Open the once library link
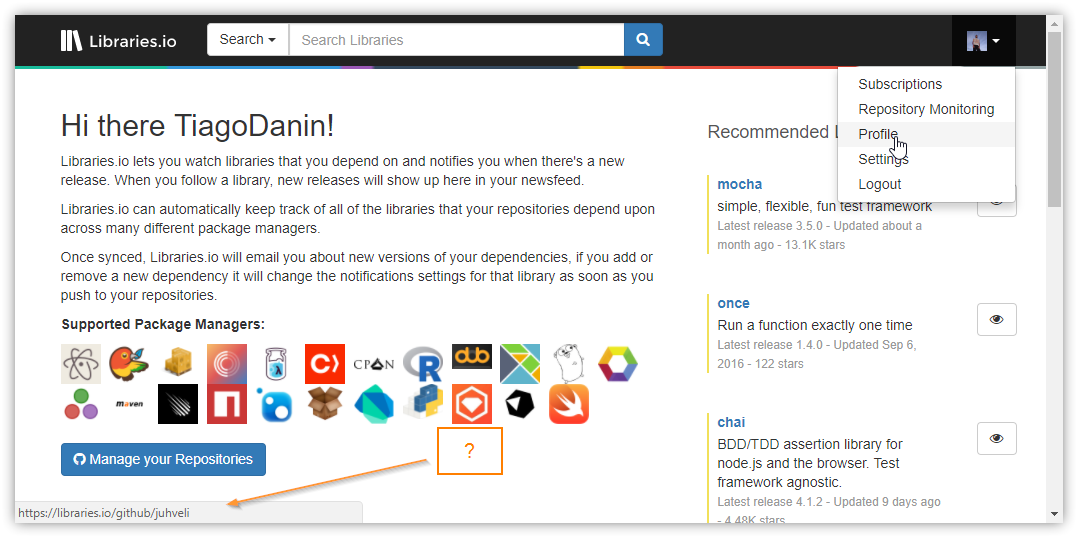1078x538 pixels. [734, 303]
